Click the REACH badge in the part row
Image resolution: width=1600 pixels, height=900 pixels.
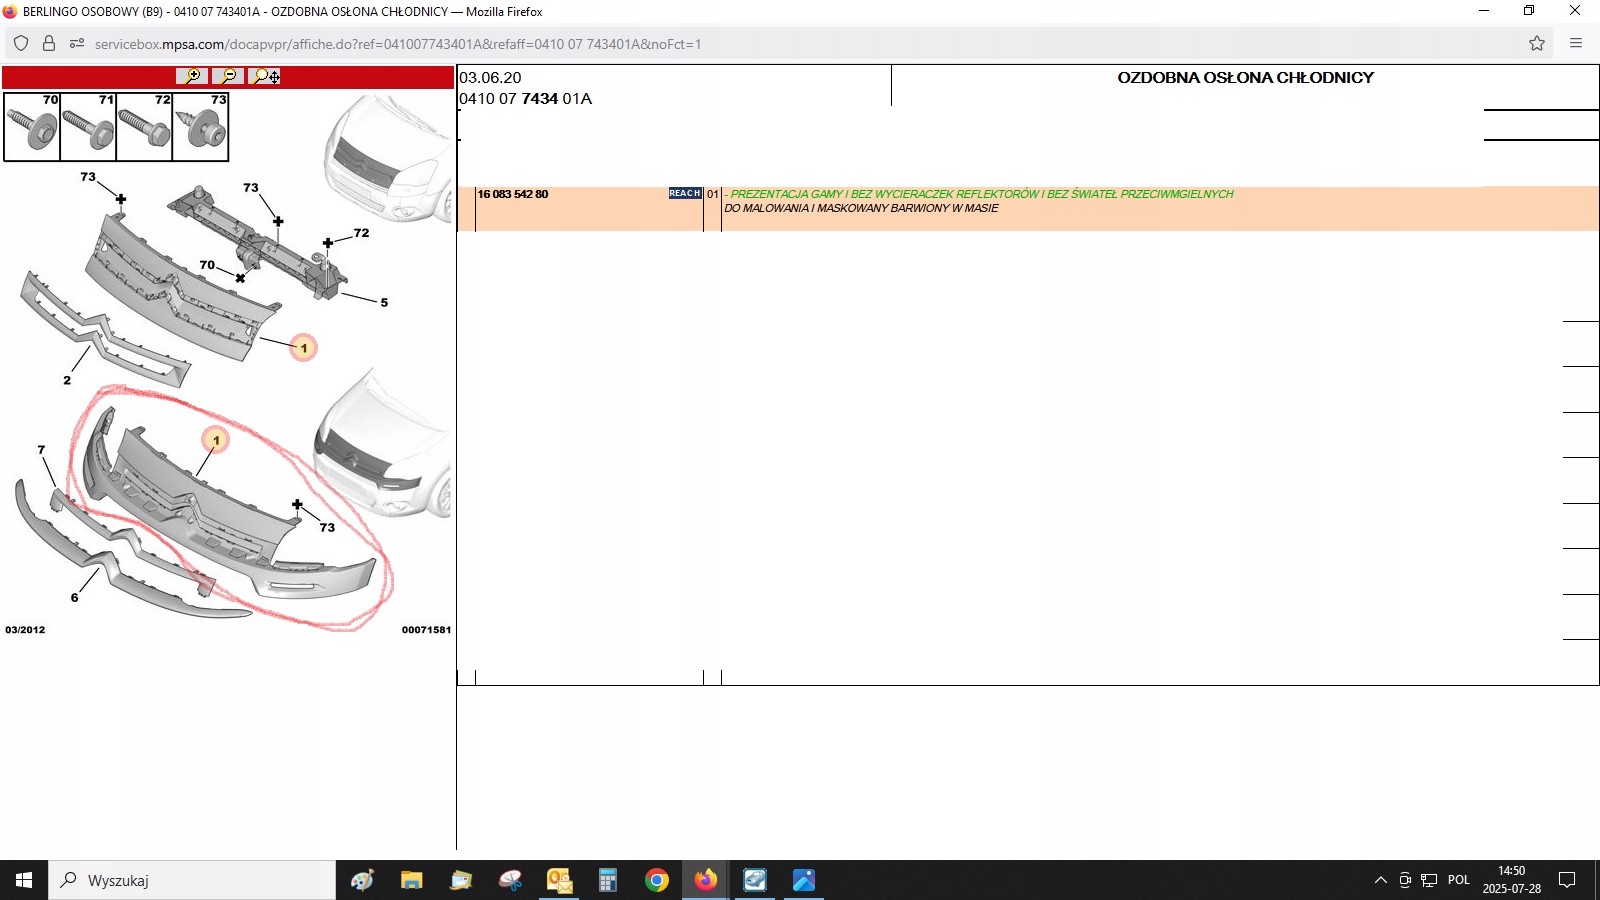(685, 193)
